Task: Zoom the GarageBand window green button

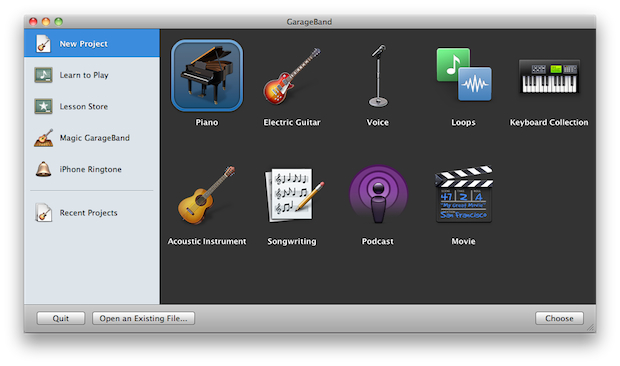Action: coord(59,22)
